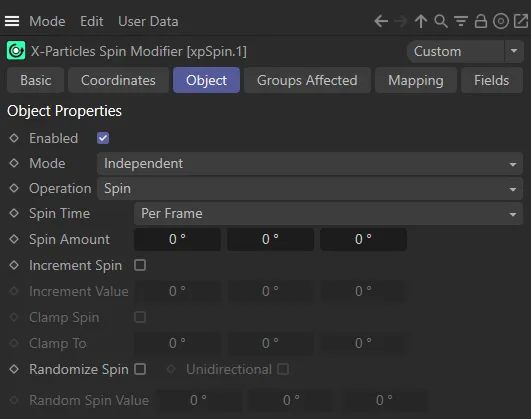Click keyframe diamond beside Operation

tap(14, 188)
